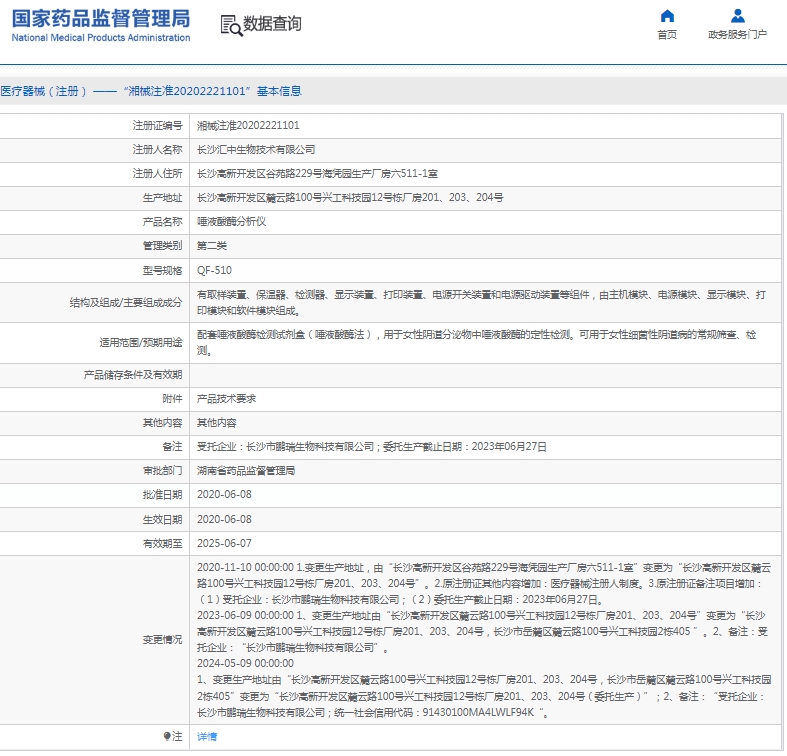Click the 管理类别 label

(x=162, y=245)
